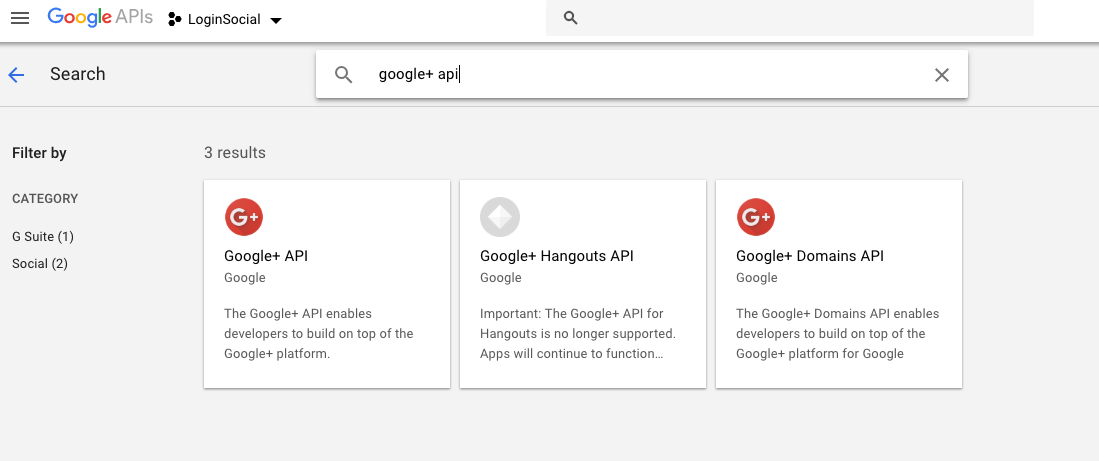Open the hamburger navigation menu

20,18
